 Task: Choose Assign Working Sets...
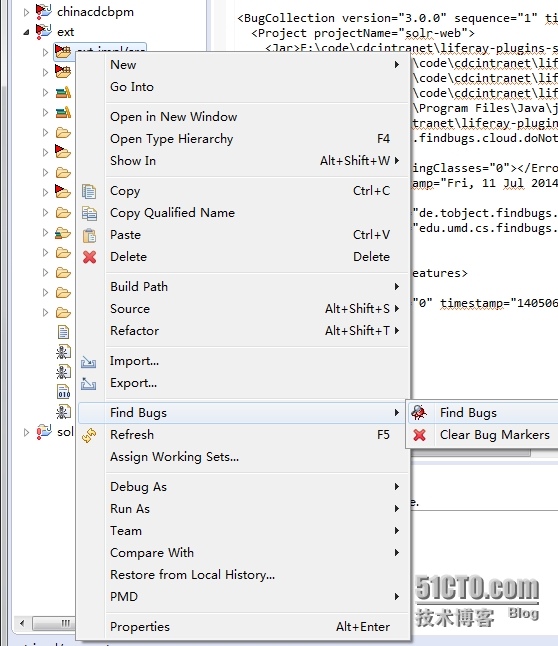click(258, 457)
